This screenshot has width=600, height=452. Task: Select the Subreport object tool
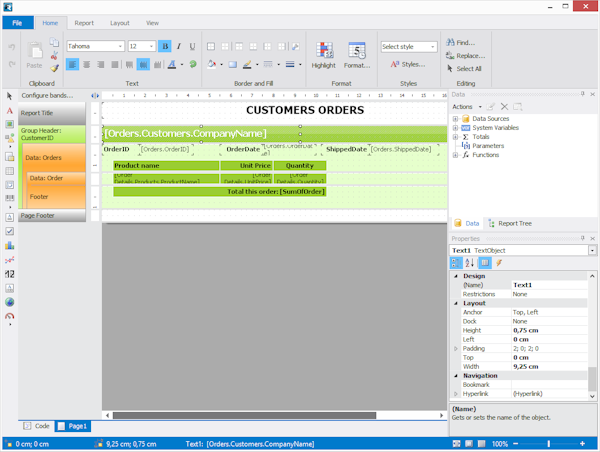click(x=10, y=157)
